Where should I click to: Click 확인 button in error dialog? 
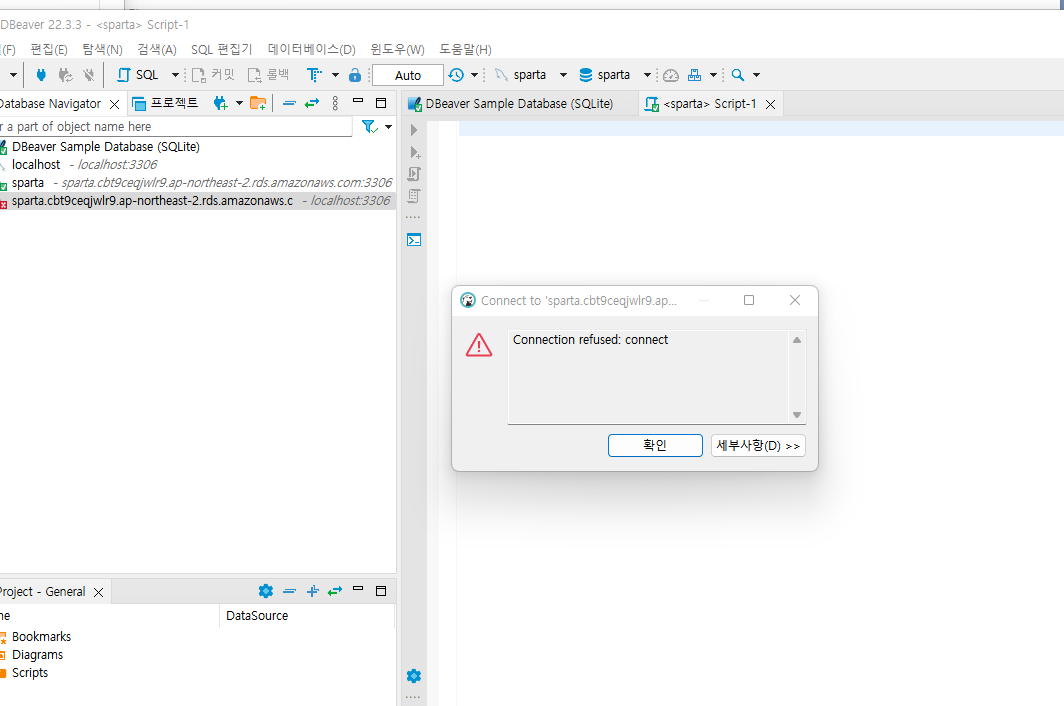click(x=655, y=445)
